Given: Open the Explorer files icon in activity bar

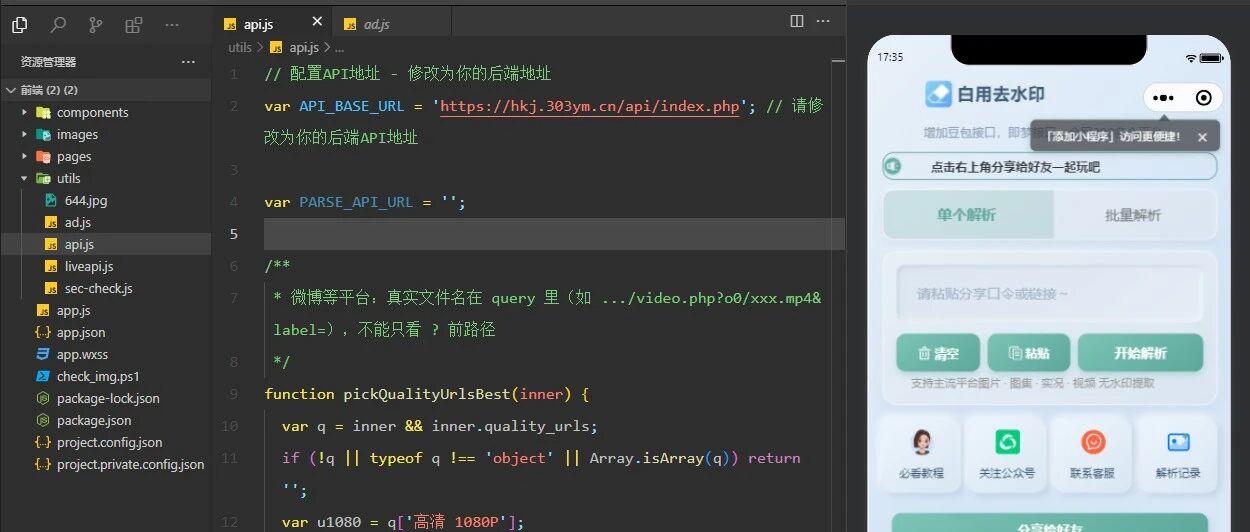Looking at the screenshot, I should coord(19,25).
